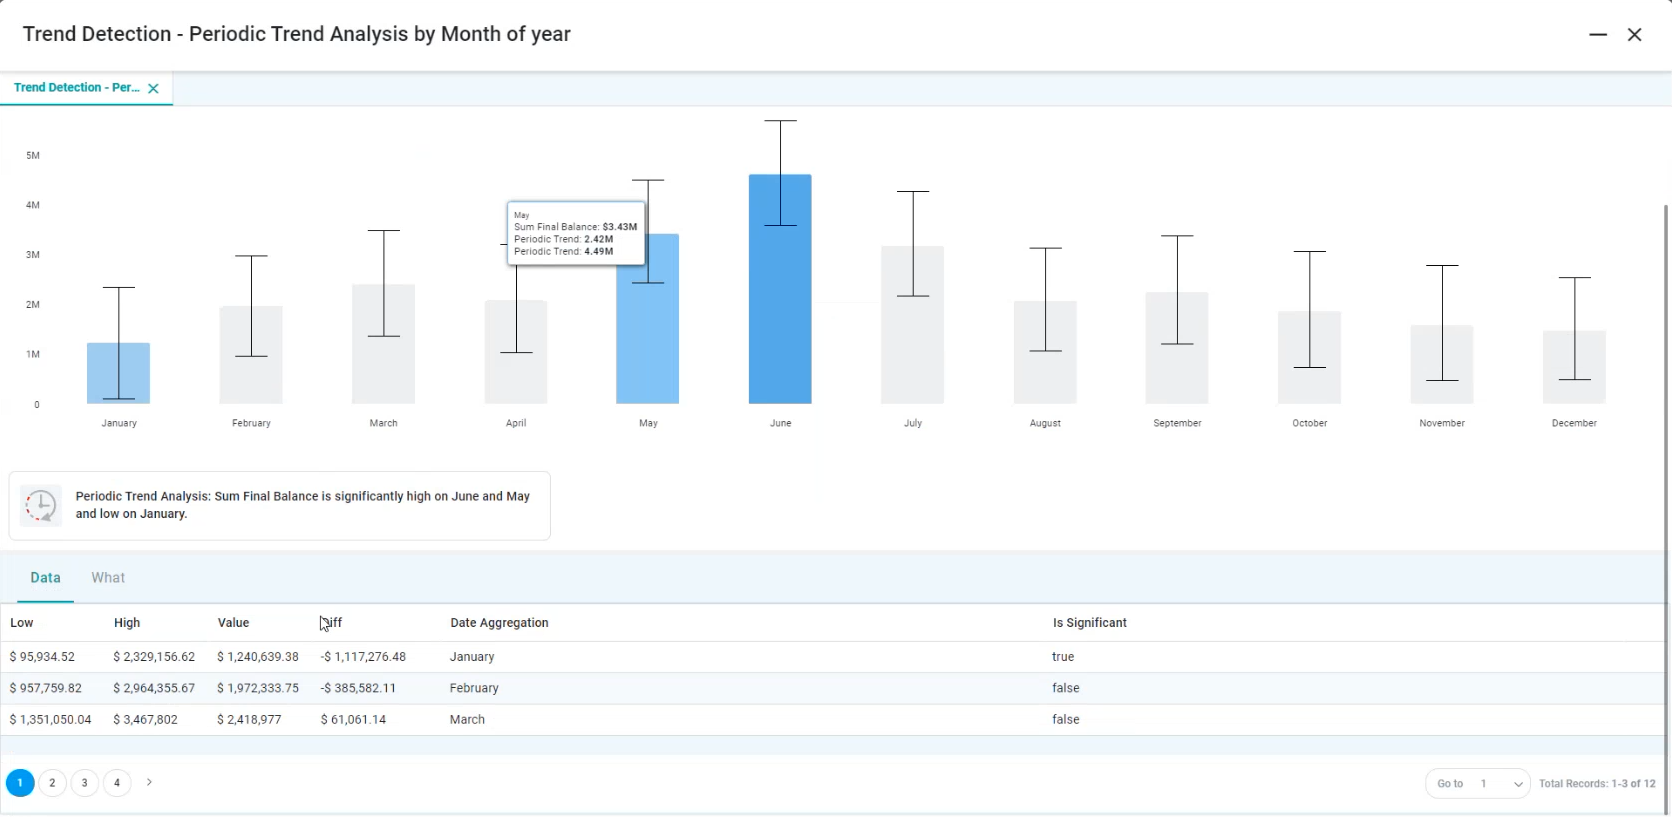Image resolution: width=1672 pixels, height=817 pixels.
Task: Select the May bar in chart
Action: click(x=648, y=340)
